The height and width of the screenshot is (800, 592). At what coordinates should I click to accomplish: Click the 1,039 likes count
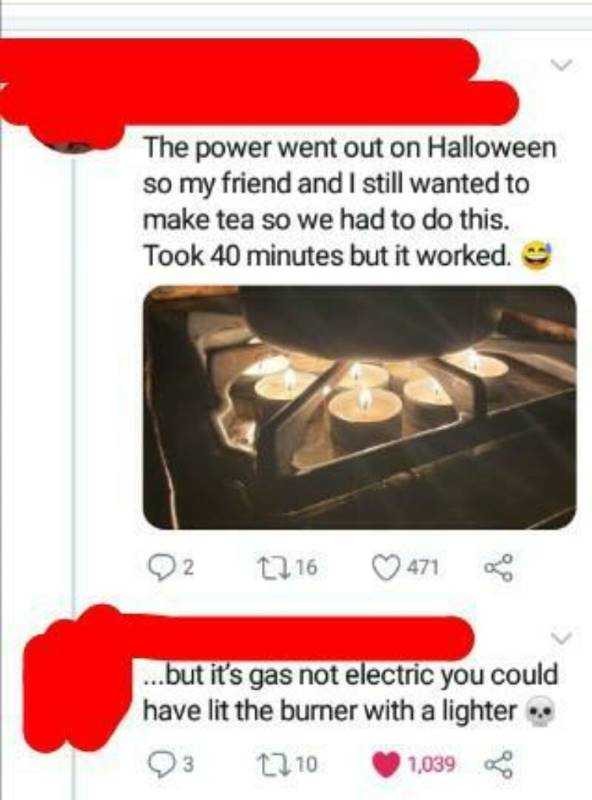coord(430,764)
